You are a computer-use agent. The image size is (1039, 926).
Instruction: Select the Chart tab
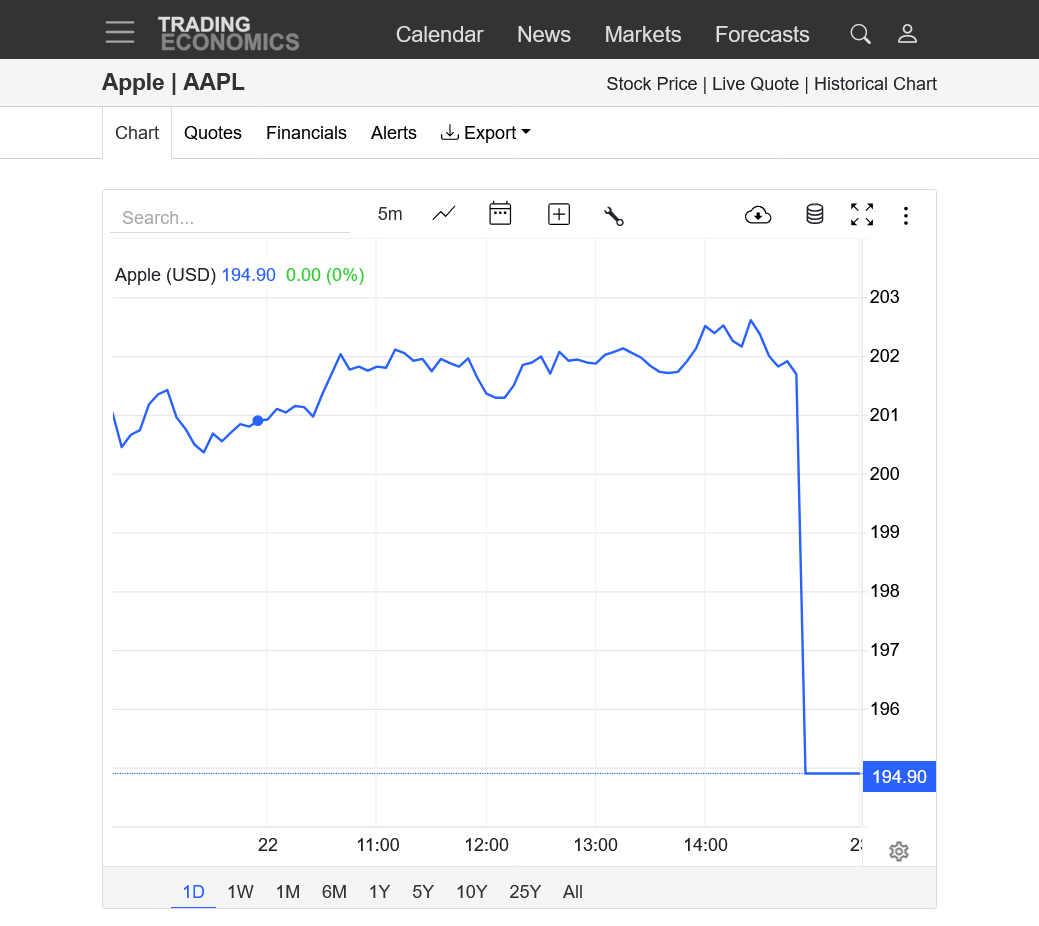pos(137,133)
